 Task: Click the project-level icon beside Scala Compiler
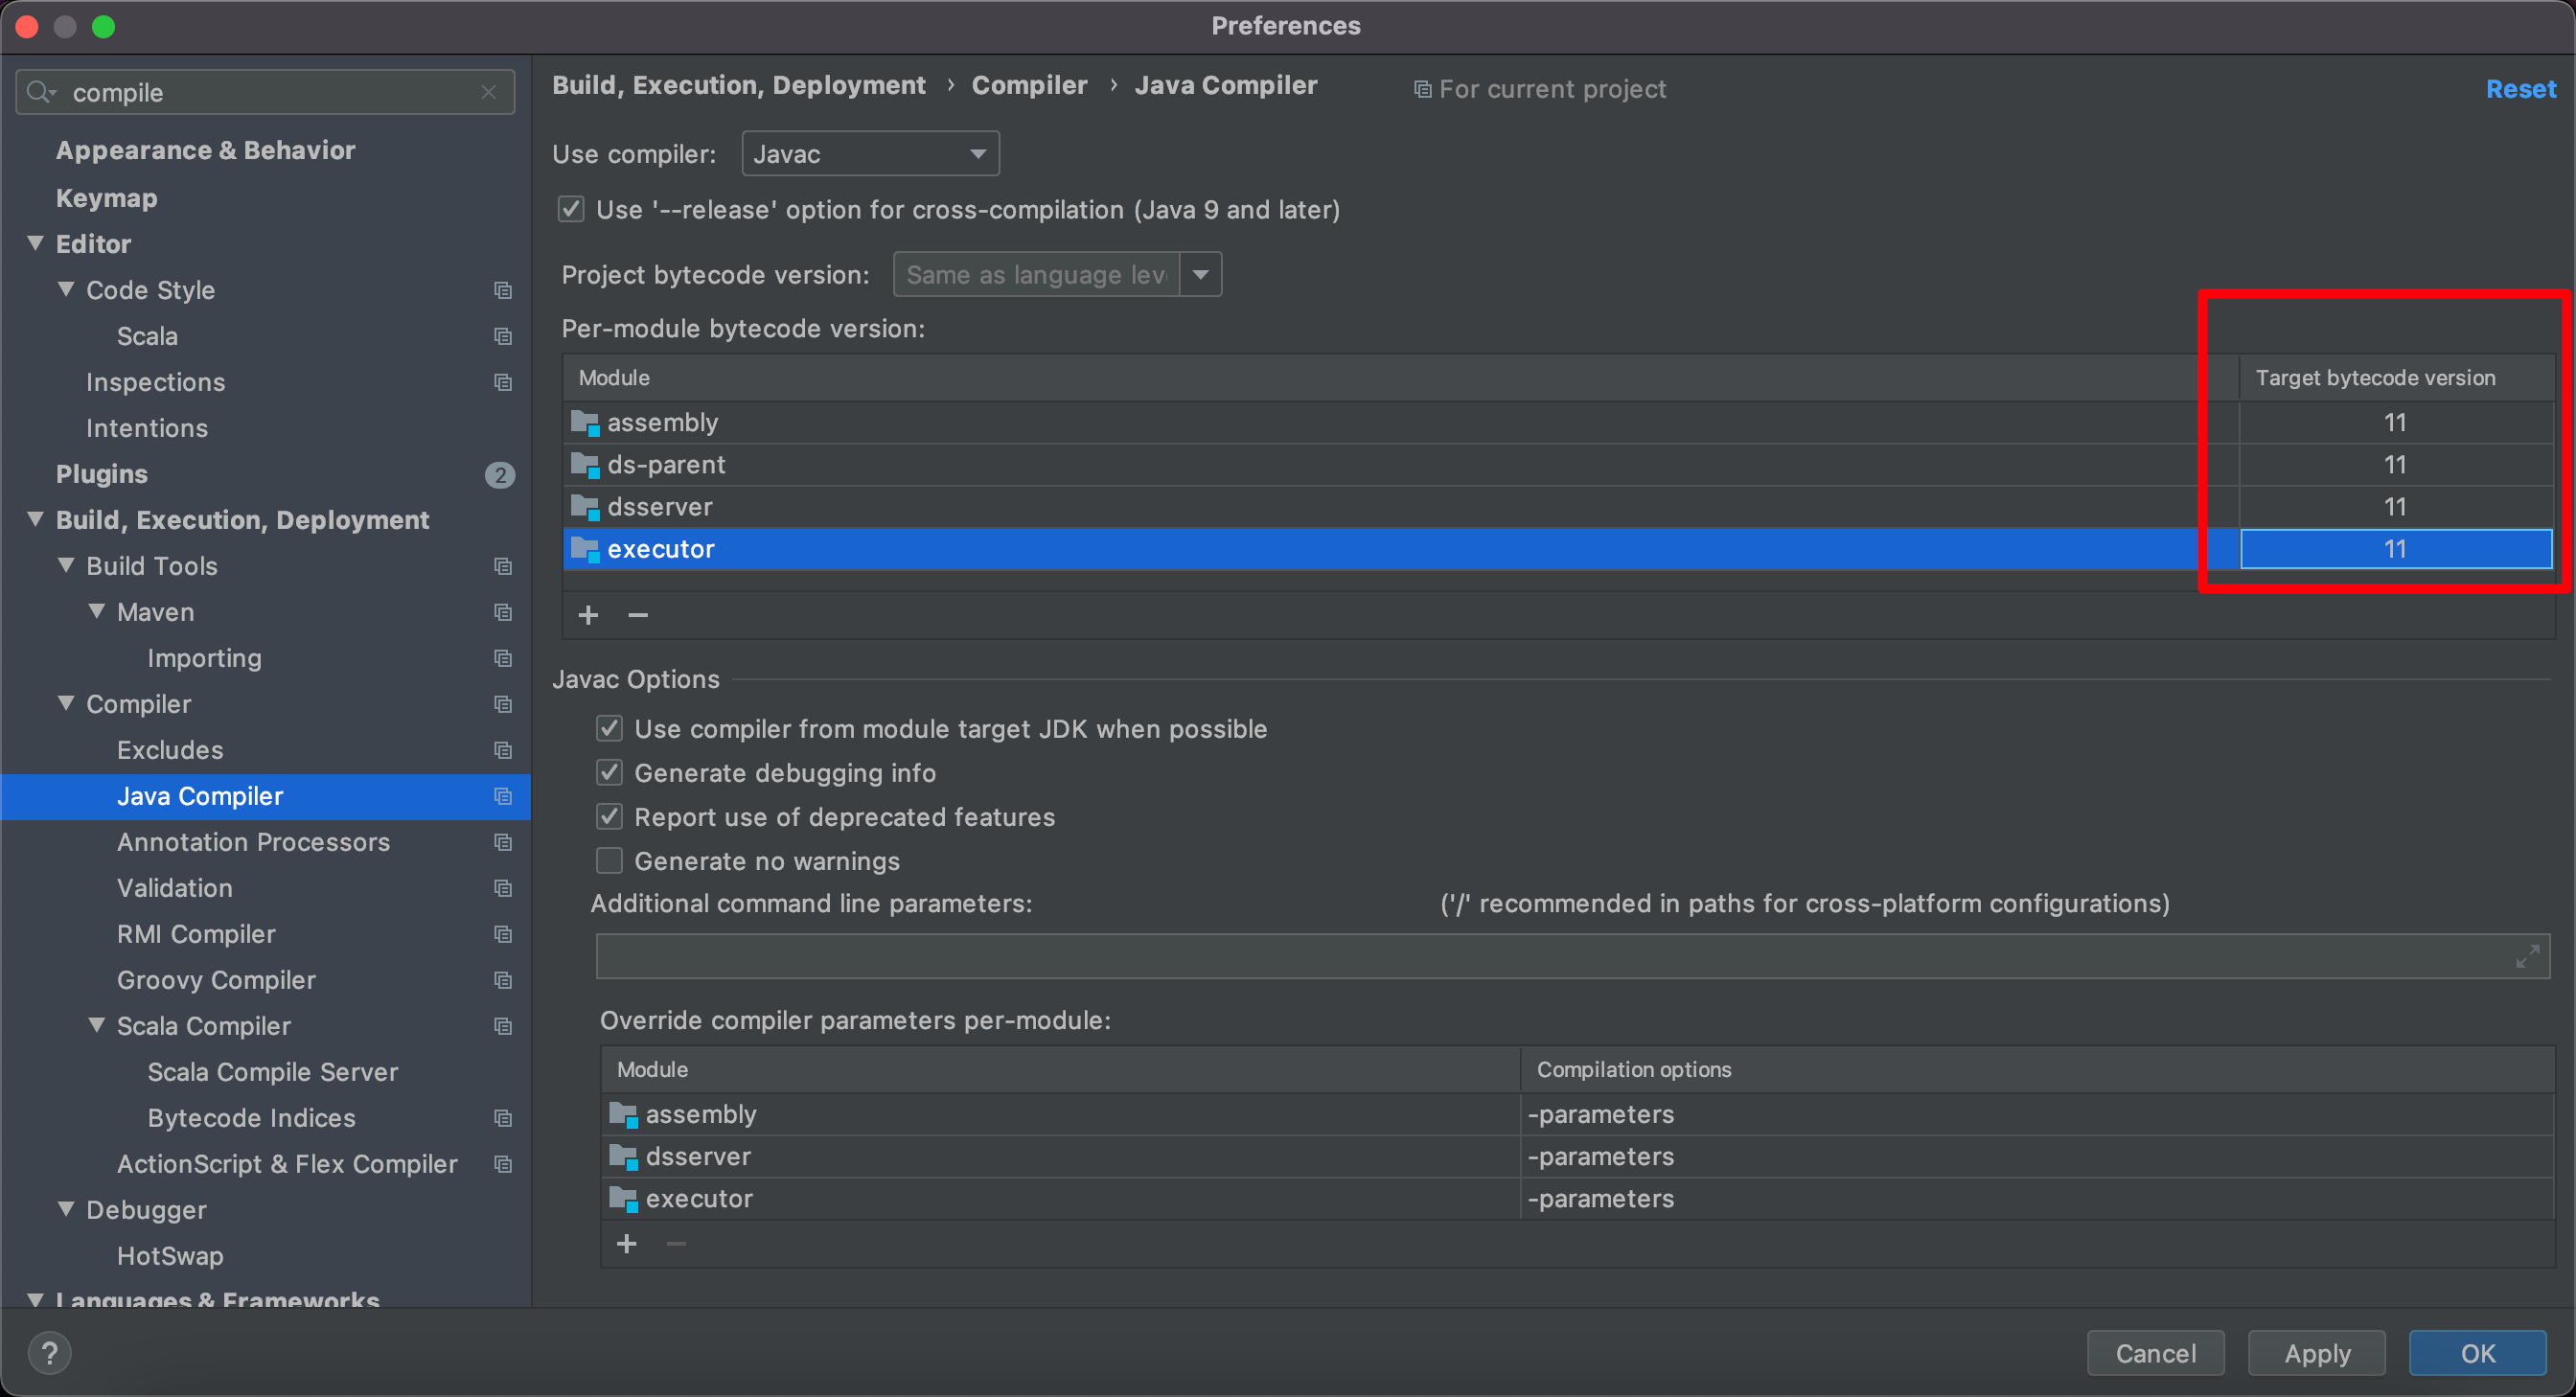[x=503, y=1027]
